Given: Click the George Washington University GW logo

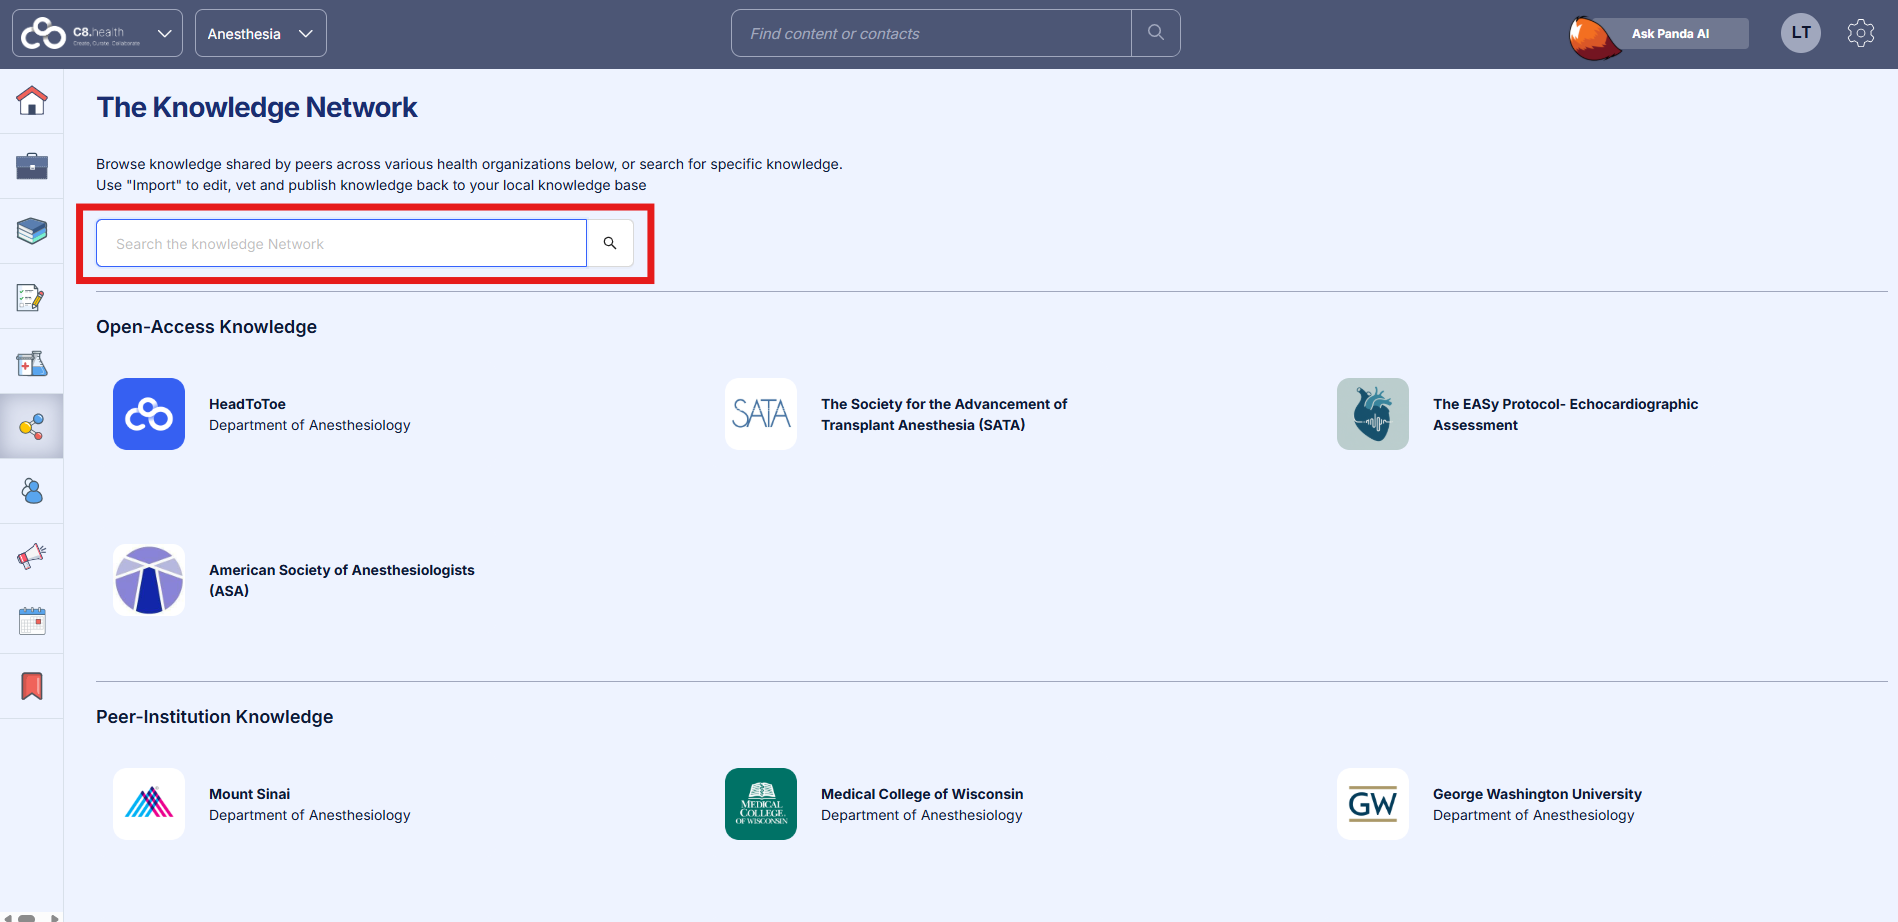Looking at the screenshot, I should click(1372, 804).
